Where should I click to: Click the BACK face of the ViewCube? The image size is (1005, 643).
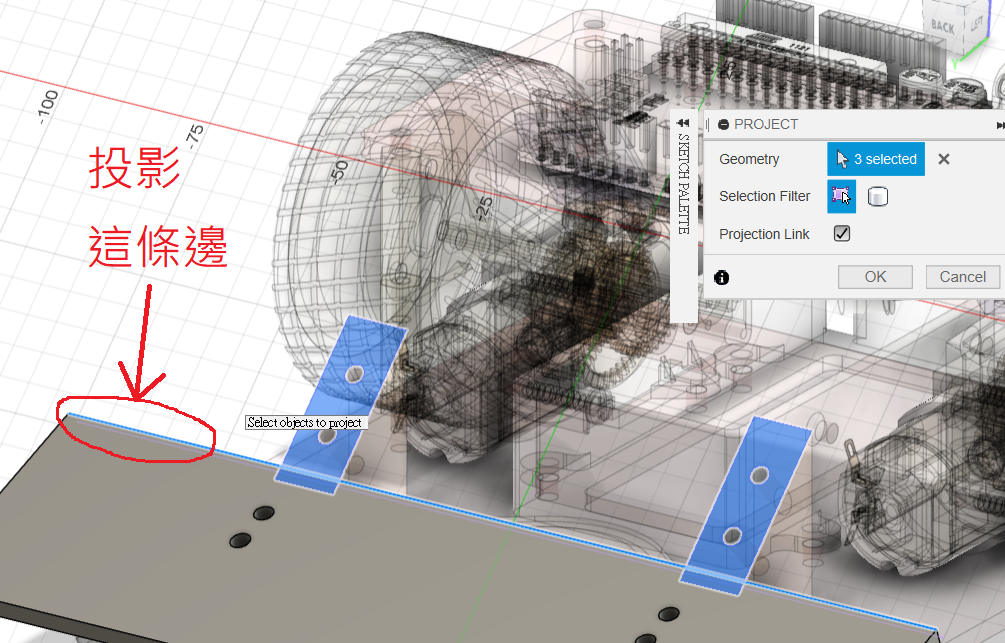coord(941,27)
